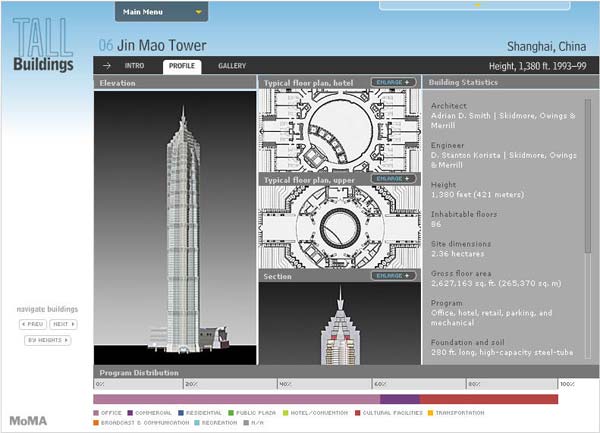Click the arrow icon left of INTRO

pyautogui.click(x=107, y=66)
